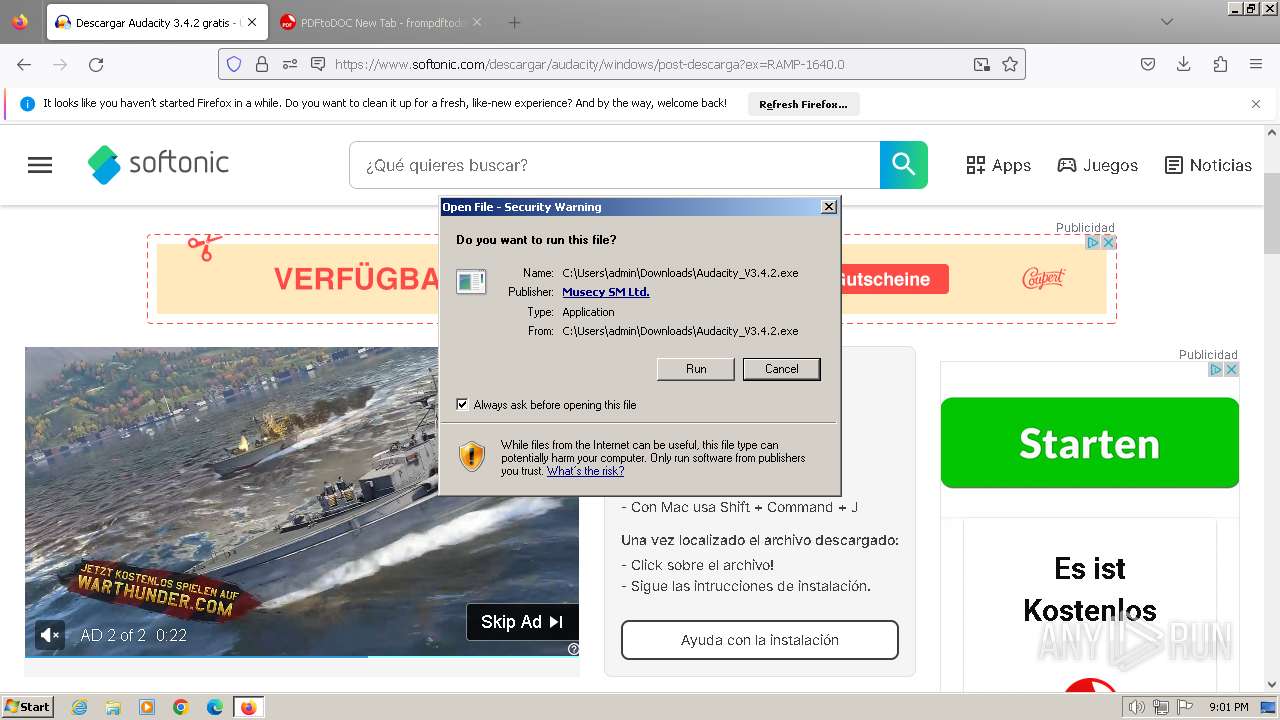
Task: Open the Windows Start menu
Action: click(28, 707)
